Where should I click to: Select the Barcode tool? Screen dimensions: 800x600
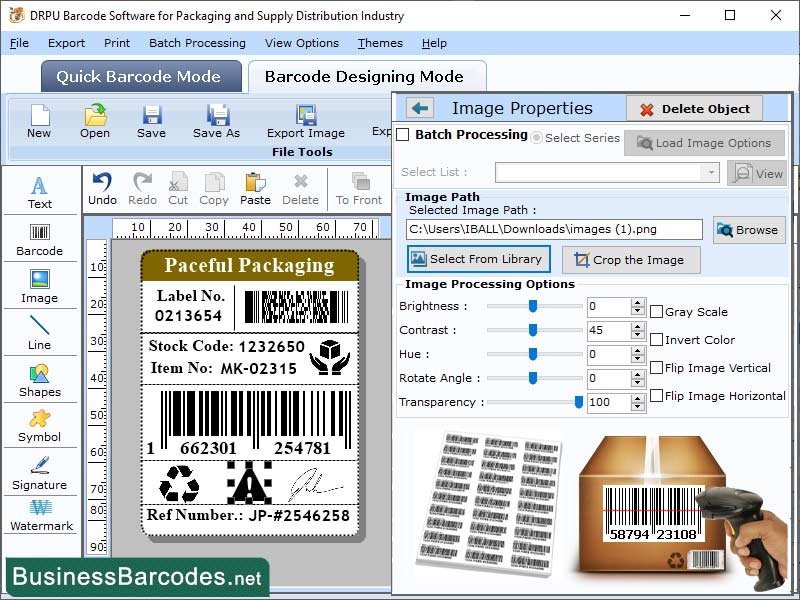point(40,240)
